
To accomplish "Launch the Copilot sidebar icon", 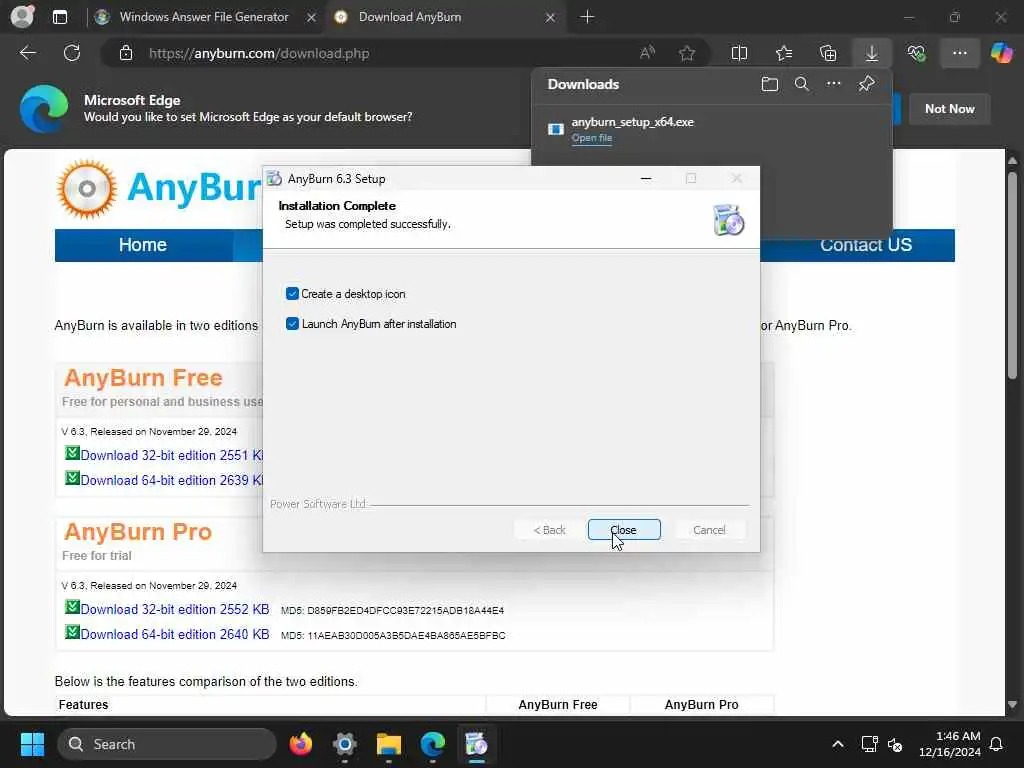I will 1001,54.
